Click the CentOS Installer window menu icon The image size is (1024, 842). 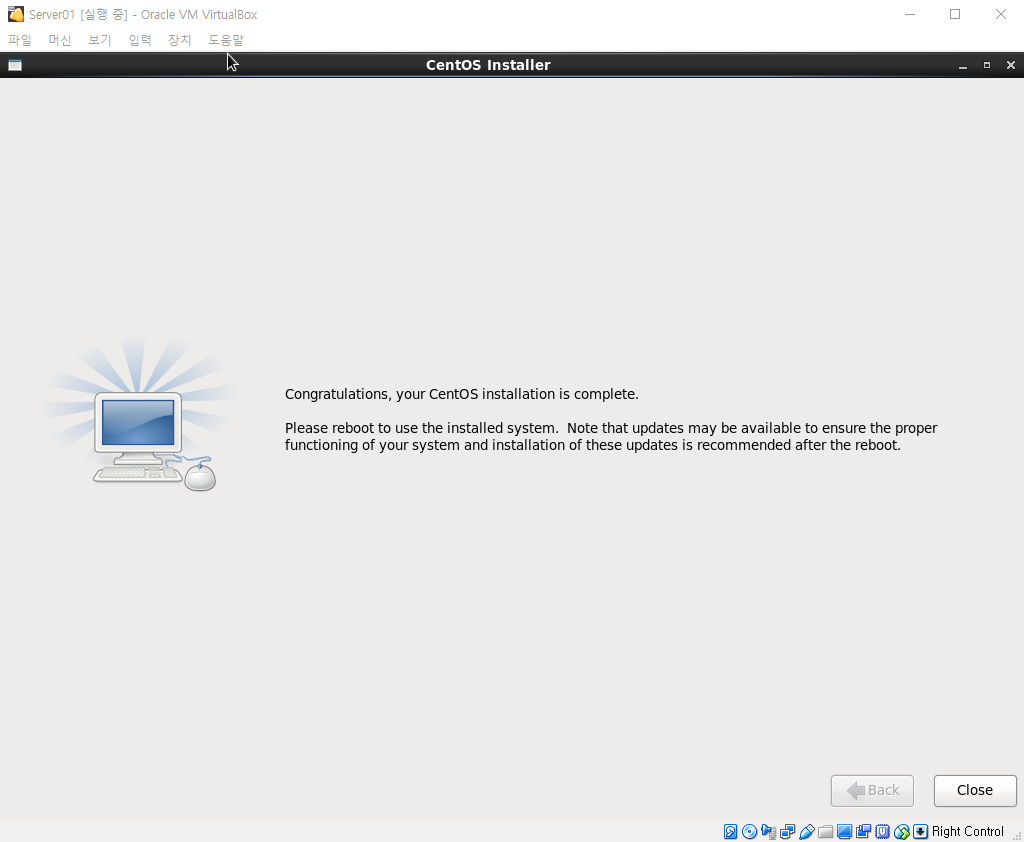tap(15, 65)
